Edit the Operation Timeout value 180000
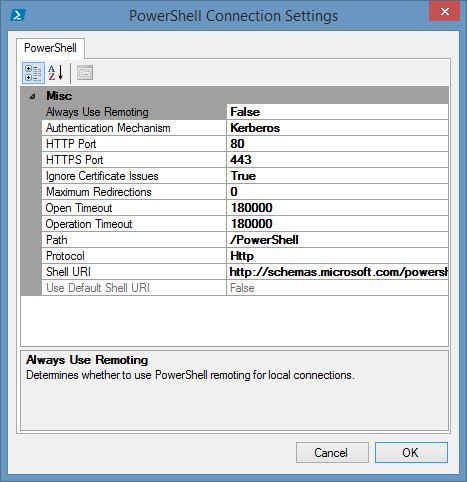Screen dimensions: 467x482 click(x=337, y=224)
